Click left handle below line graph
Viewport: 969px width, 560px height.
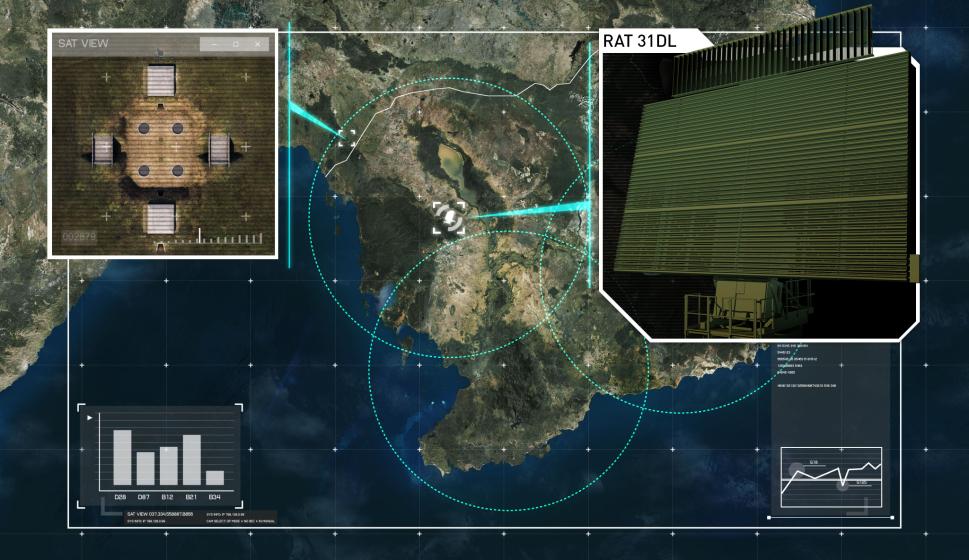click(x=768, y=518)
